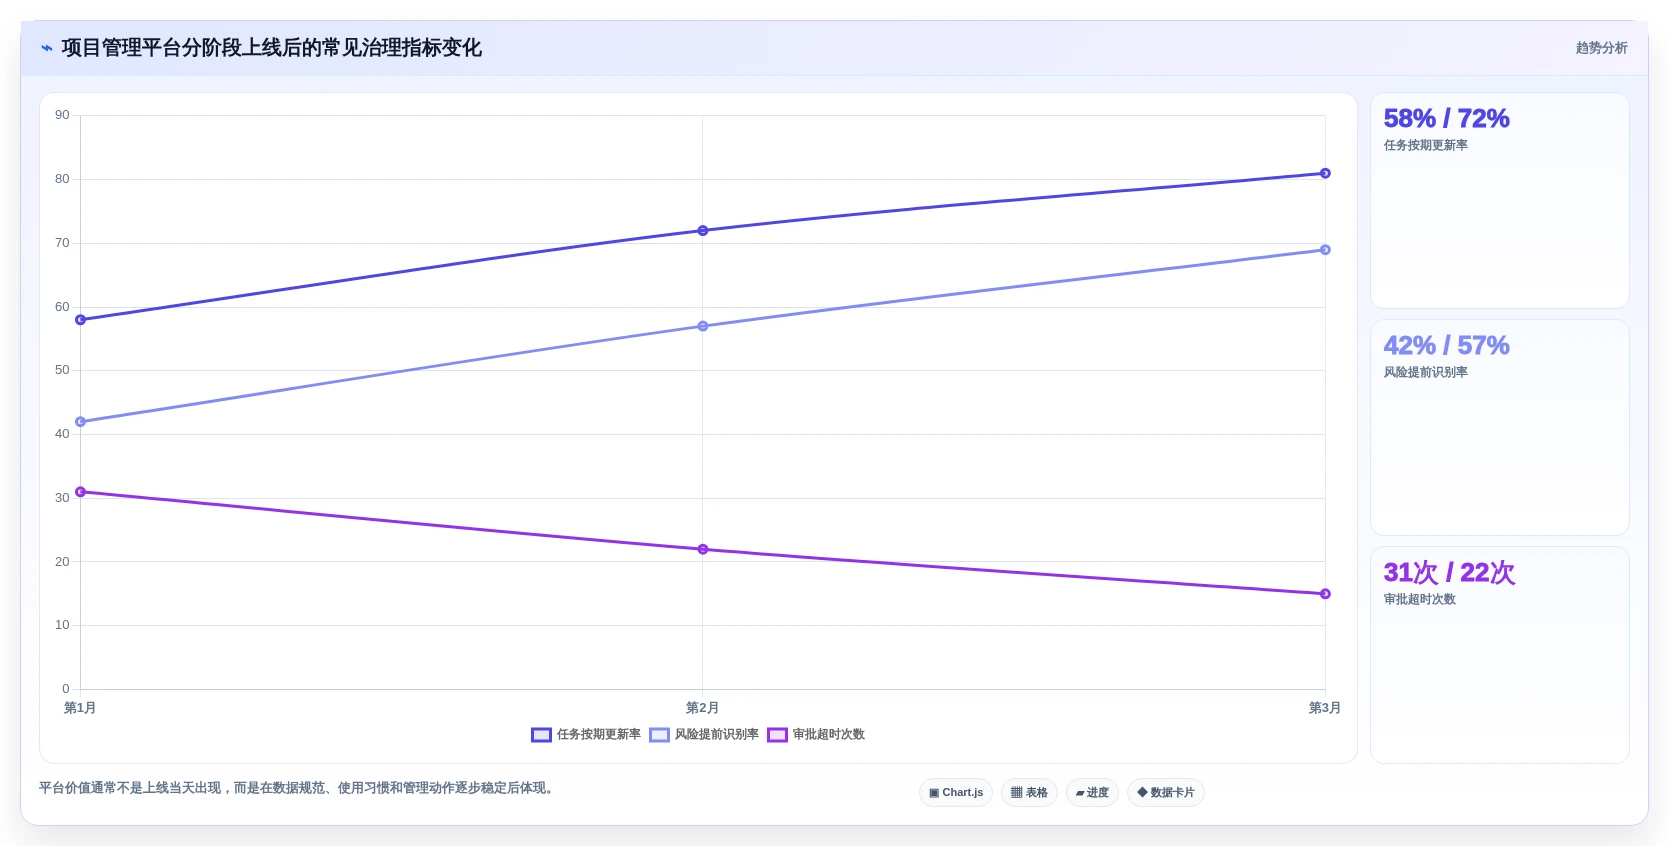
Task: Select the 数据卡片 tag
Action: click(1166, 793)
